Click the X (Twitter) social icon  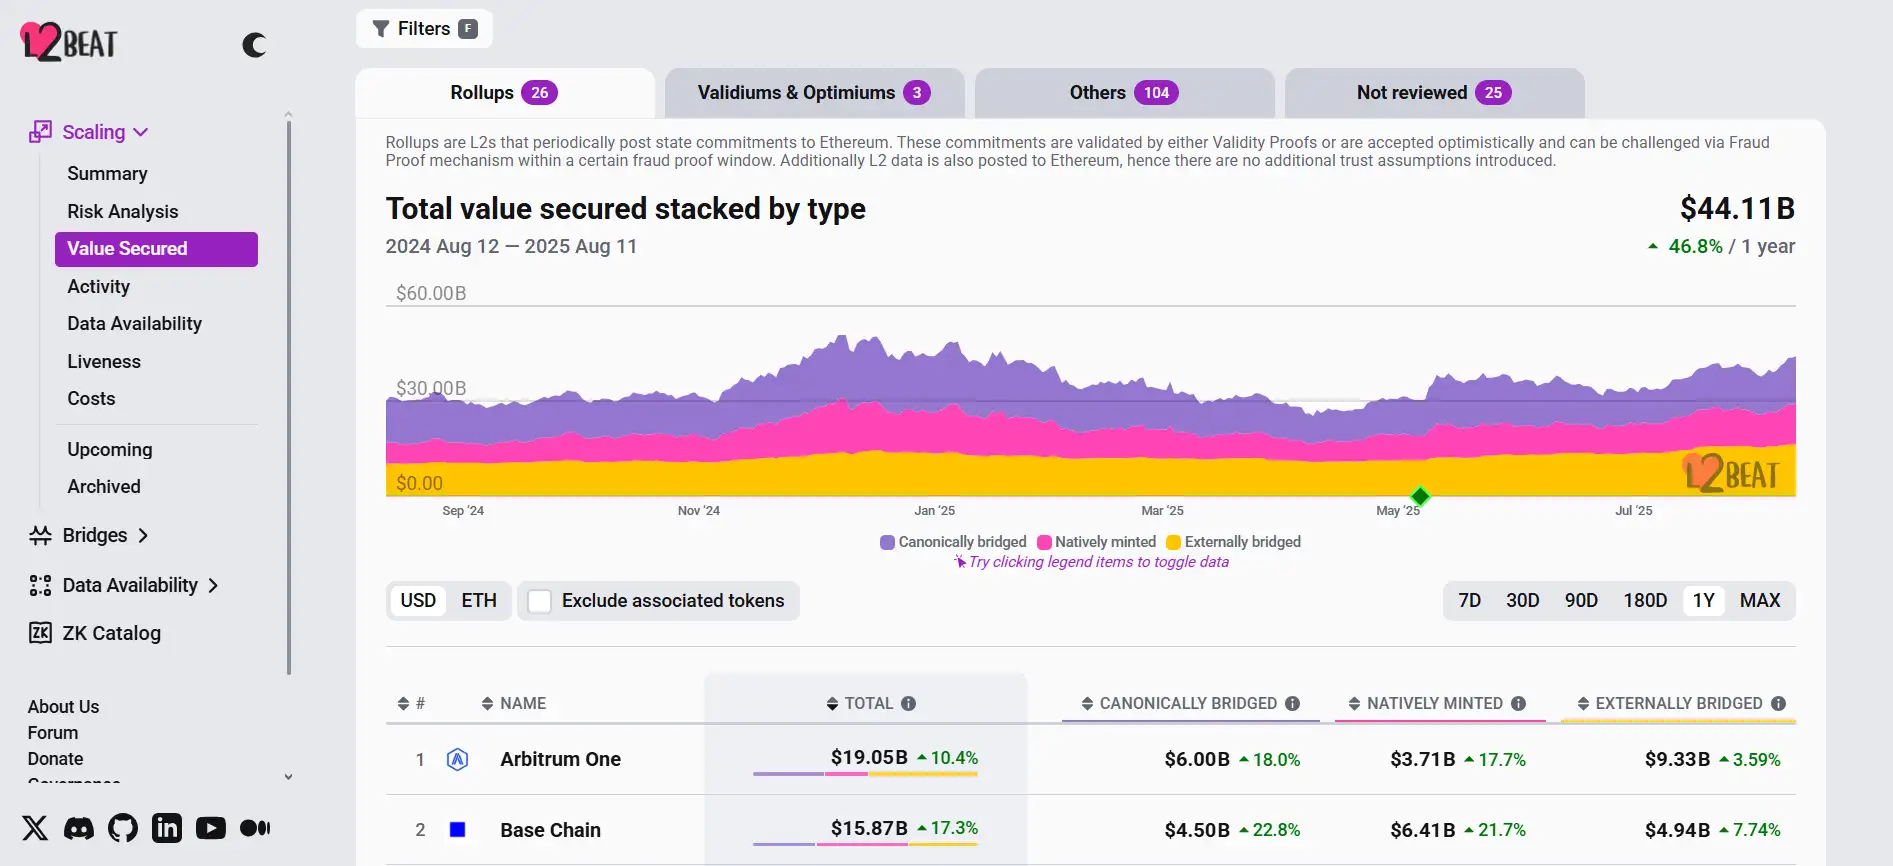coord(35,828)
